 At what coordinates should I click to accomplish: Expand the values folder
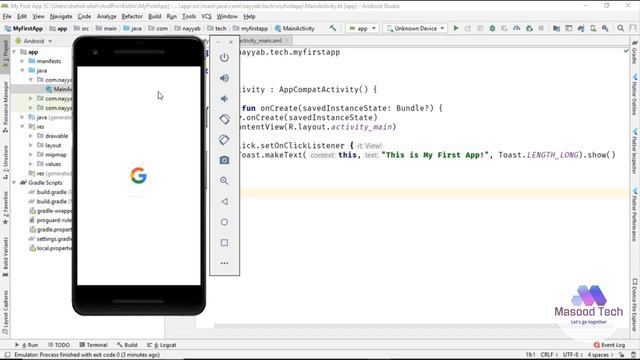(x=31, y=164)
